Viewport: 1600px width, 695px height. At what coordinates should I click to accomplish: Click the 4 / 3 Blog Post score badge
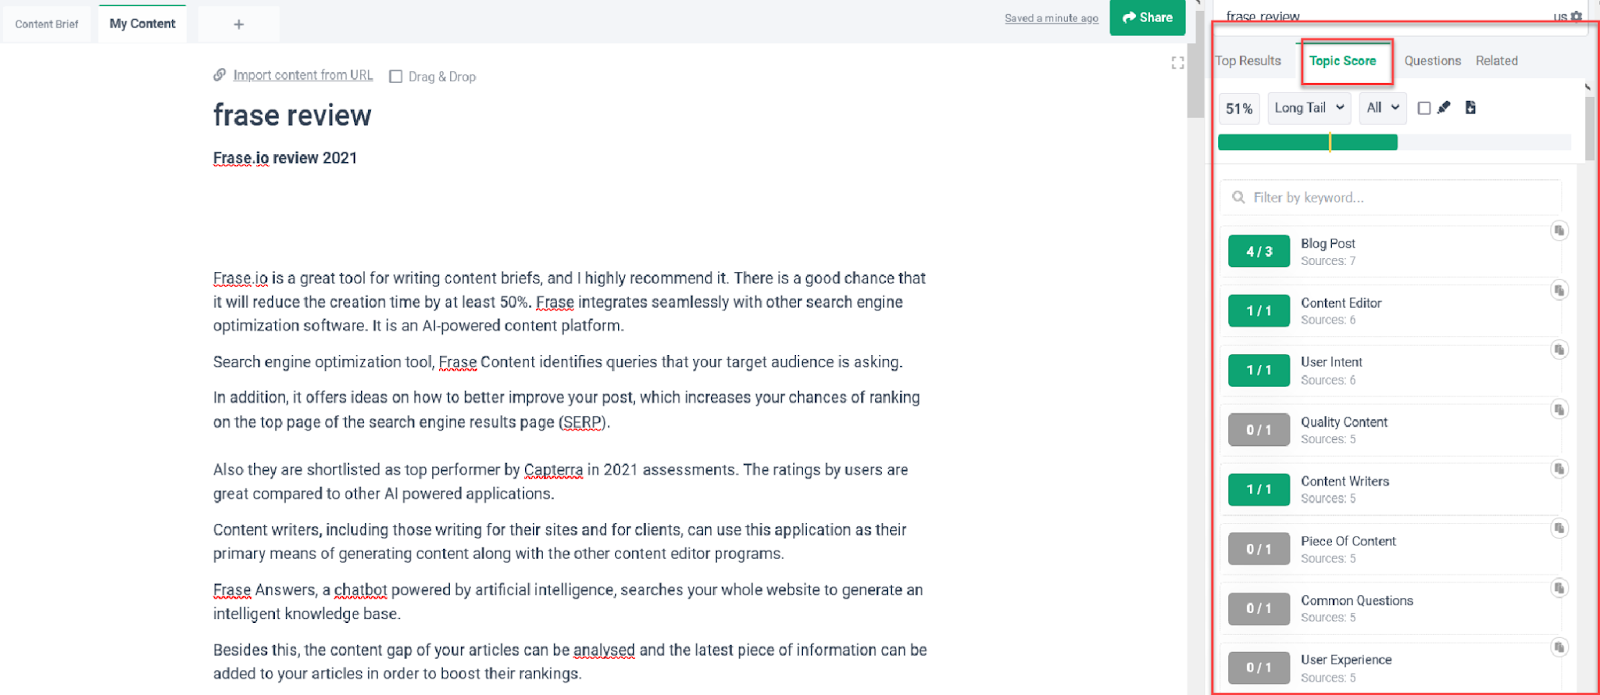click(1259, 251)
